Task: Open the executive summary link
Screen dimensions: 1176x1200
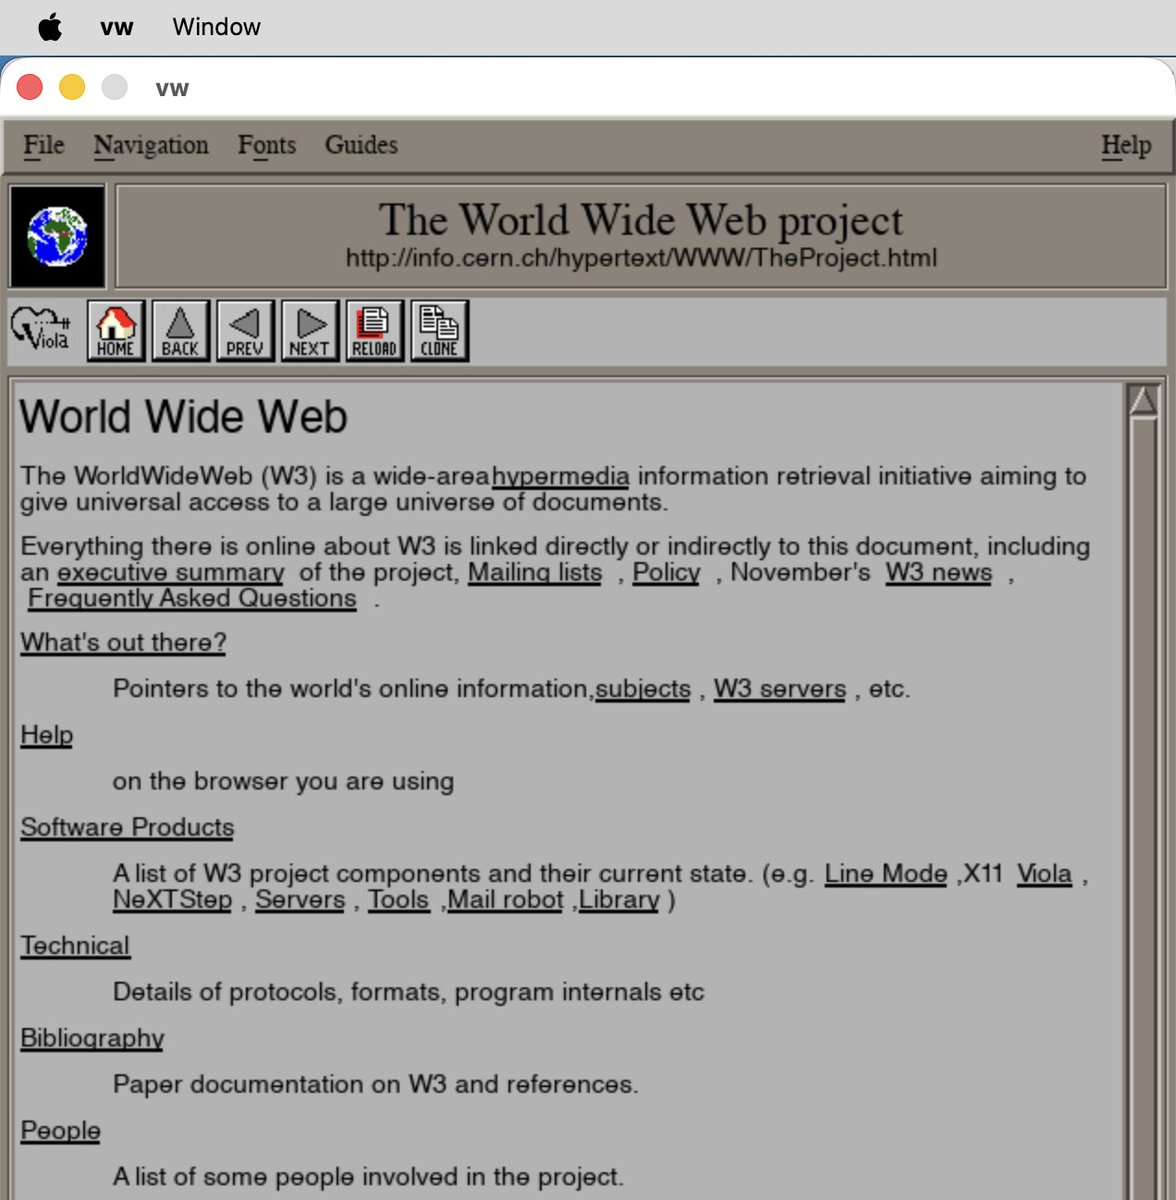Action: [x=171, y=572]
